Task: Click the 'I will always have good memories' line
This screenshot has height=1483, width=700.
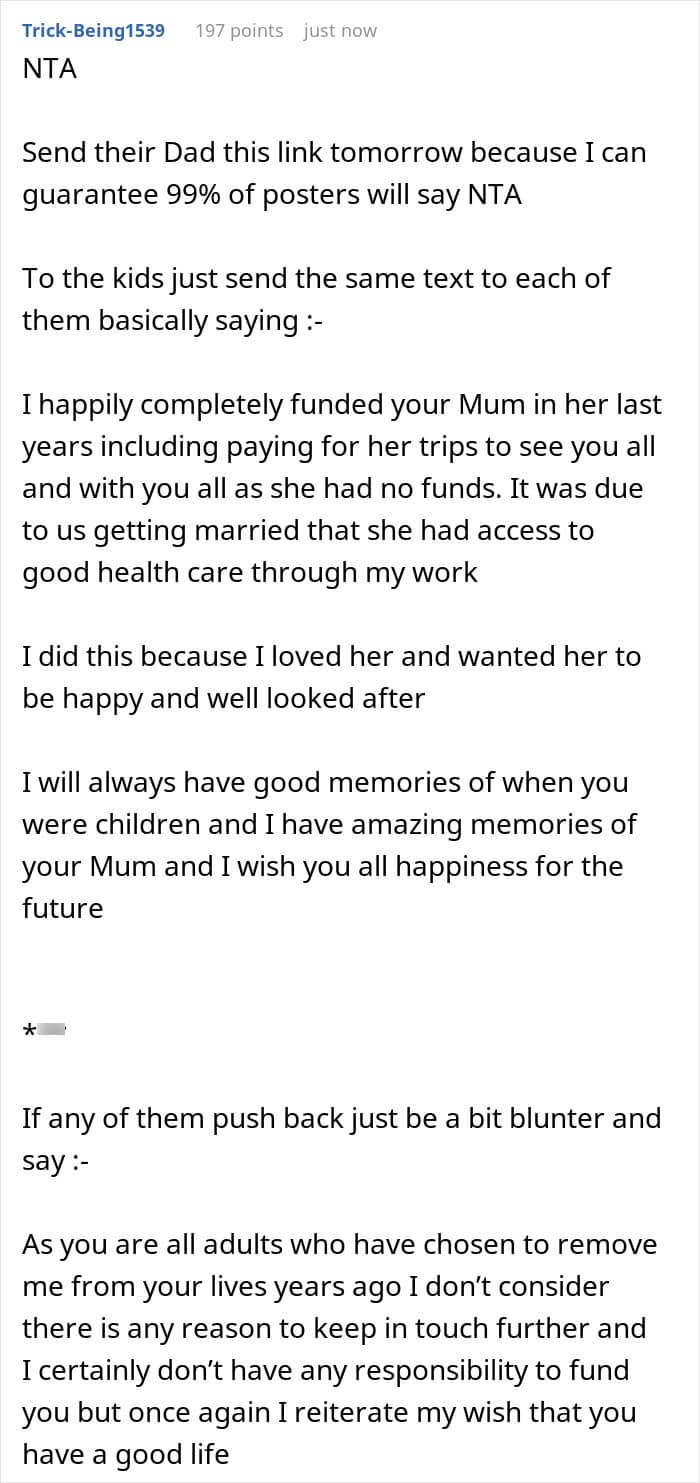Action: [325, 783]
